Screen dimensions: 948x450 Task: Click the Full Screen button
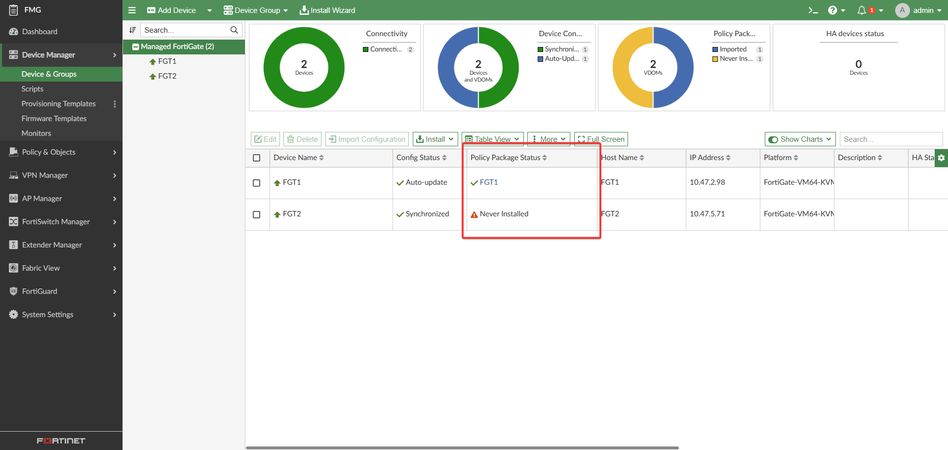(601, 139)
